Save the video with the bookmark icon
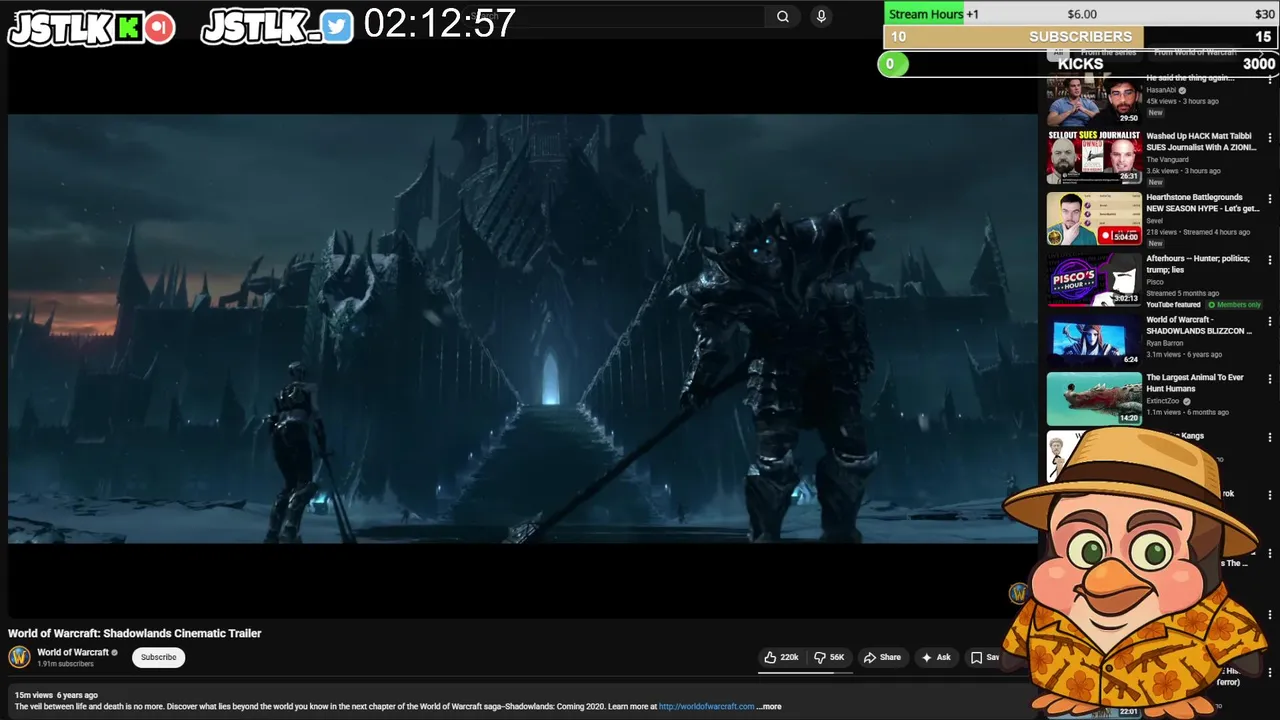 click(x=985, y=657)
